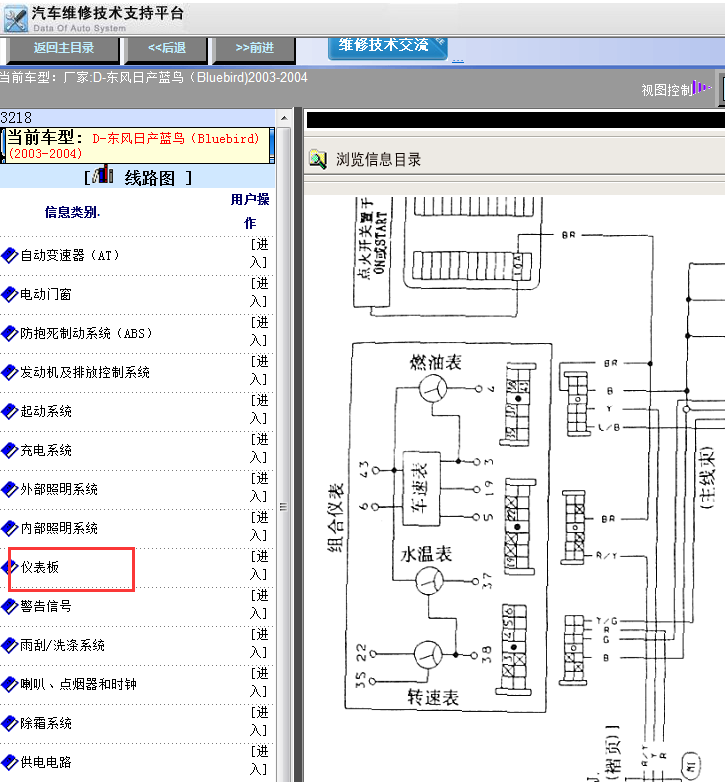Click 进入 link for 雨刮/洗涤系统
This screenshot has width=725, height=782.
click(259, 643)
